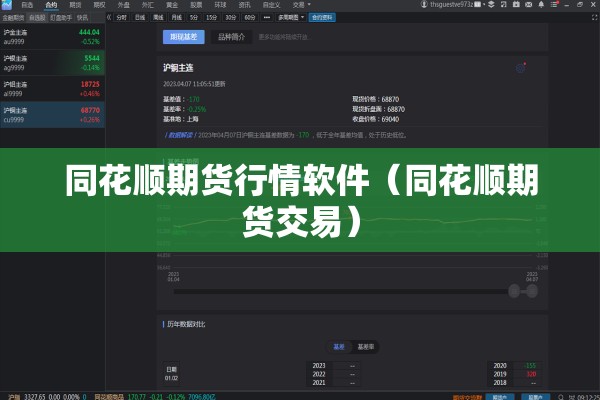This screenshot has width=600, height=400.
Task: Open notifications bell icon
Action: tap(541, 5)
